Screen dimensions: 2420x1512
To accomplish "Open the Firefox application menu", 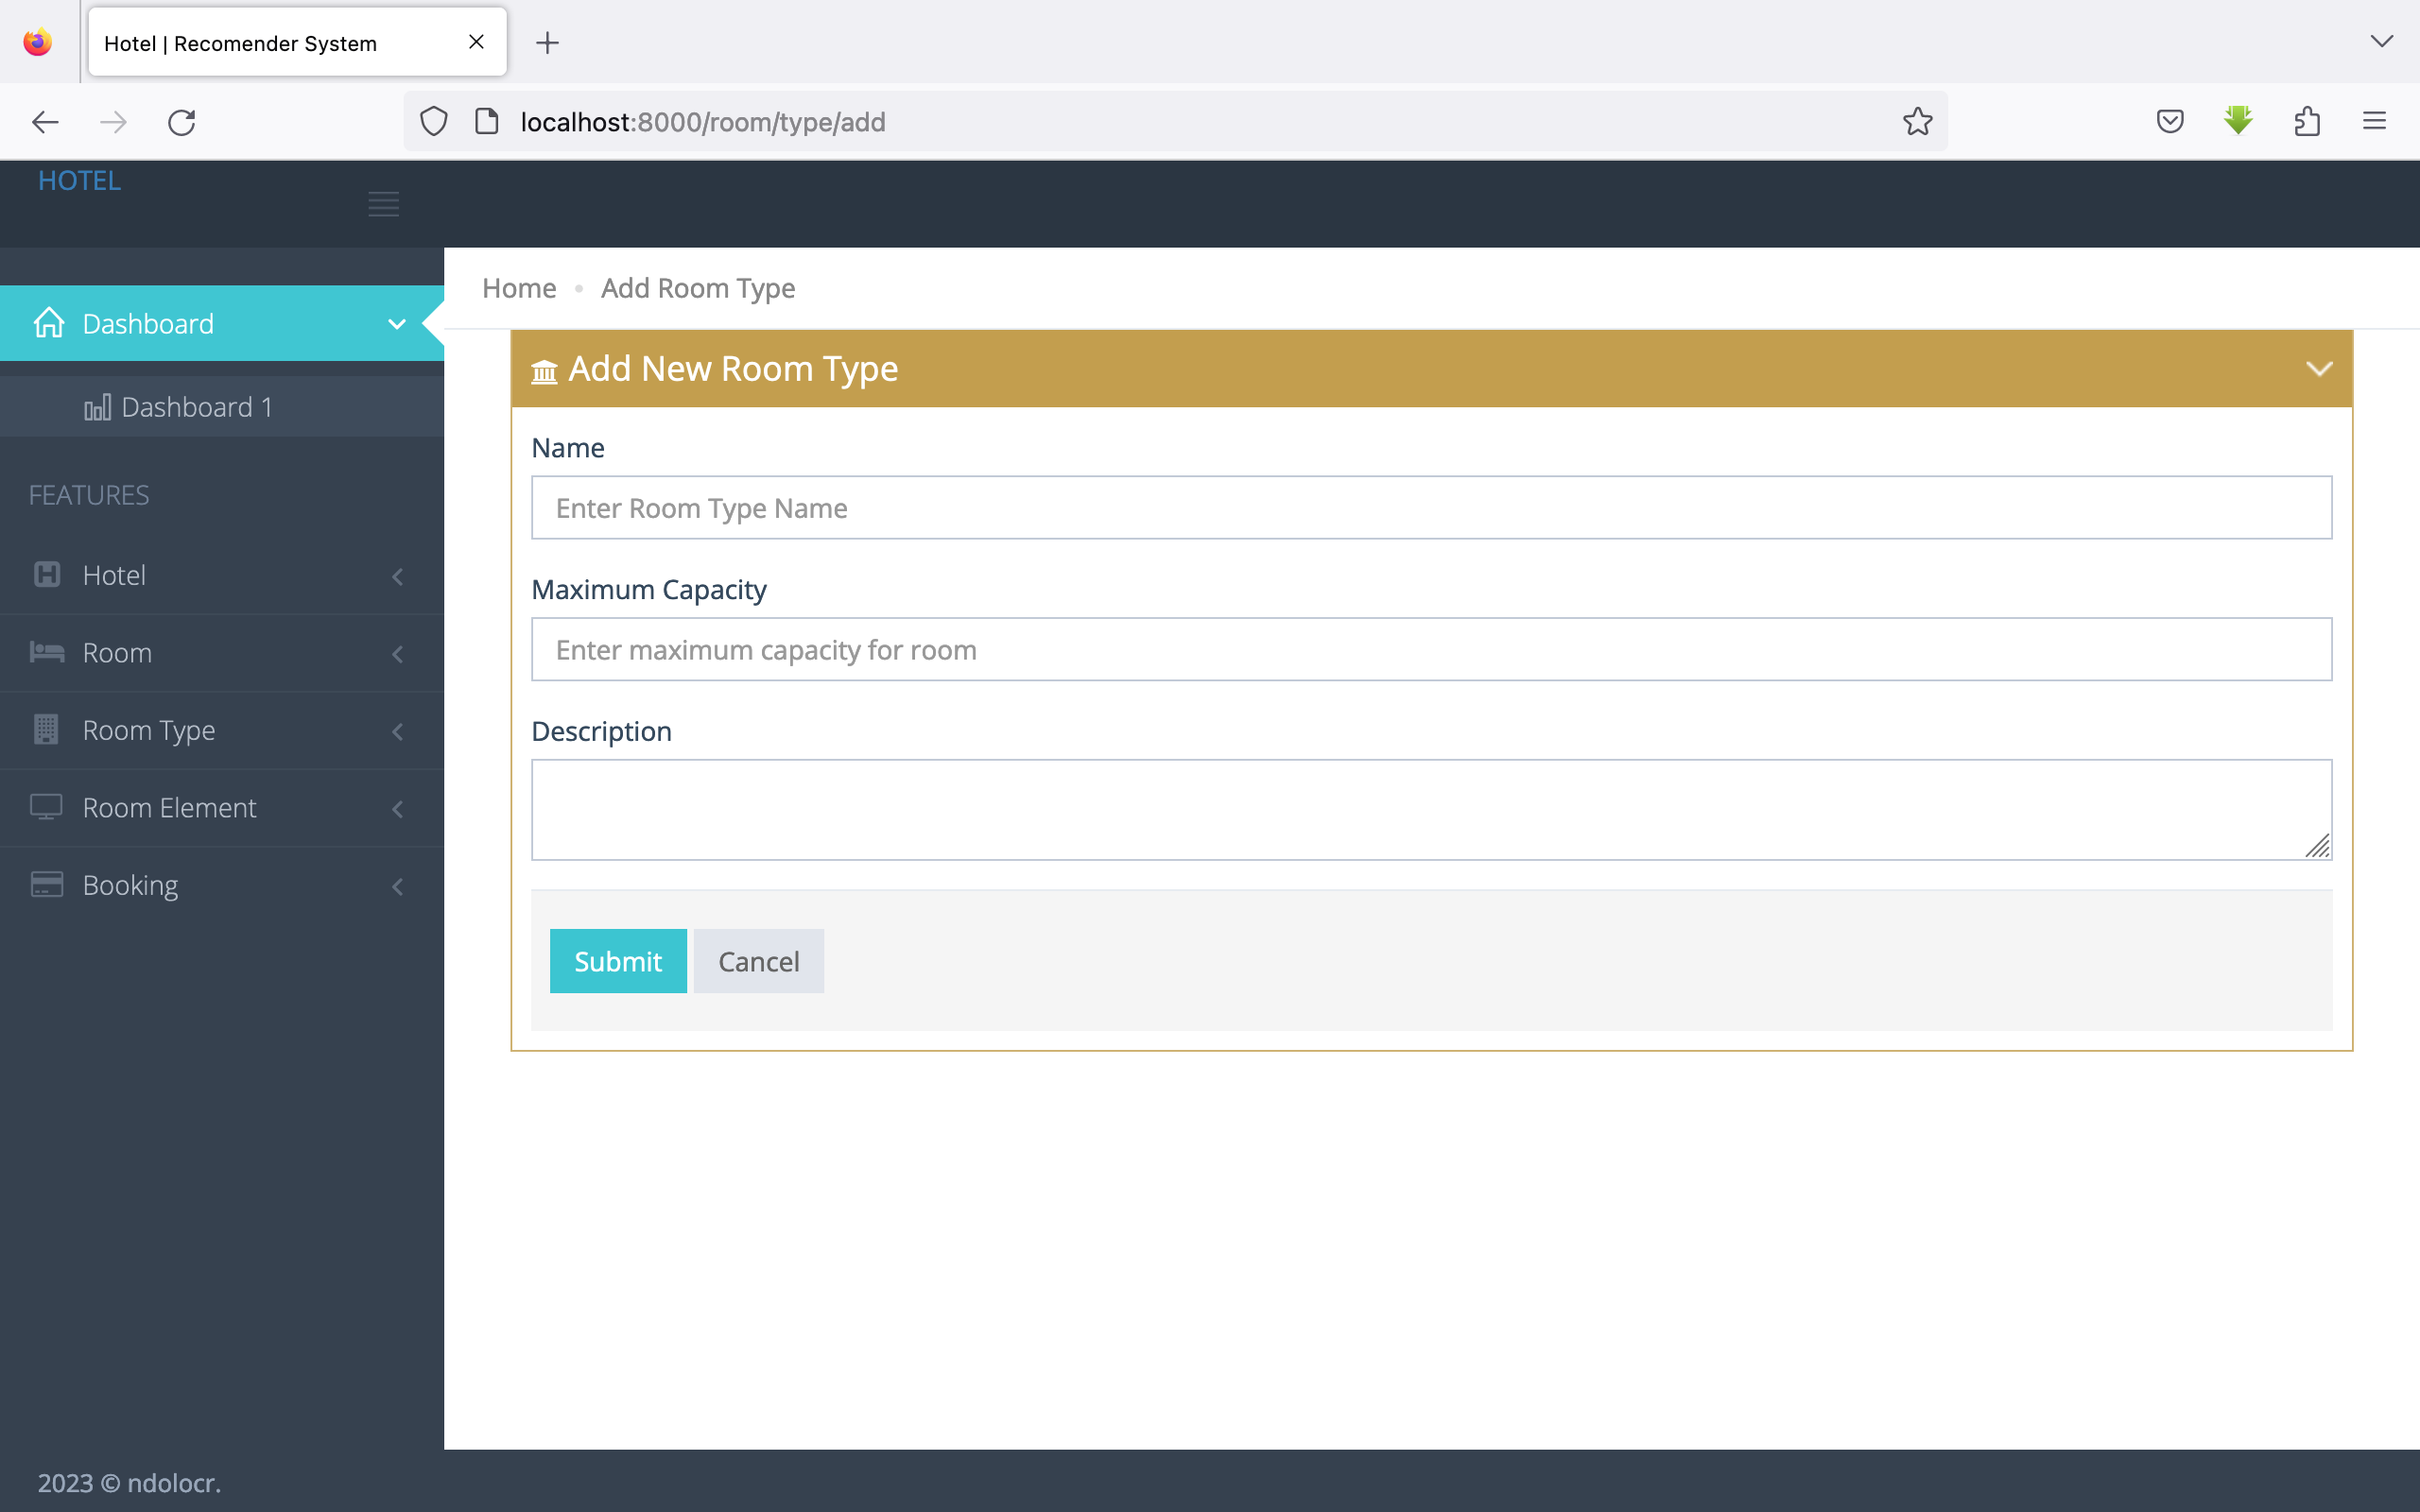I will 2374,121.
